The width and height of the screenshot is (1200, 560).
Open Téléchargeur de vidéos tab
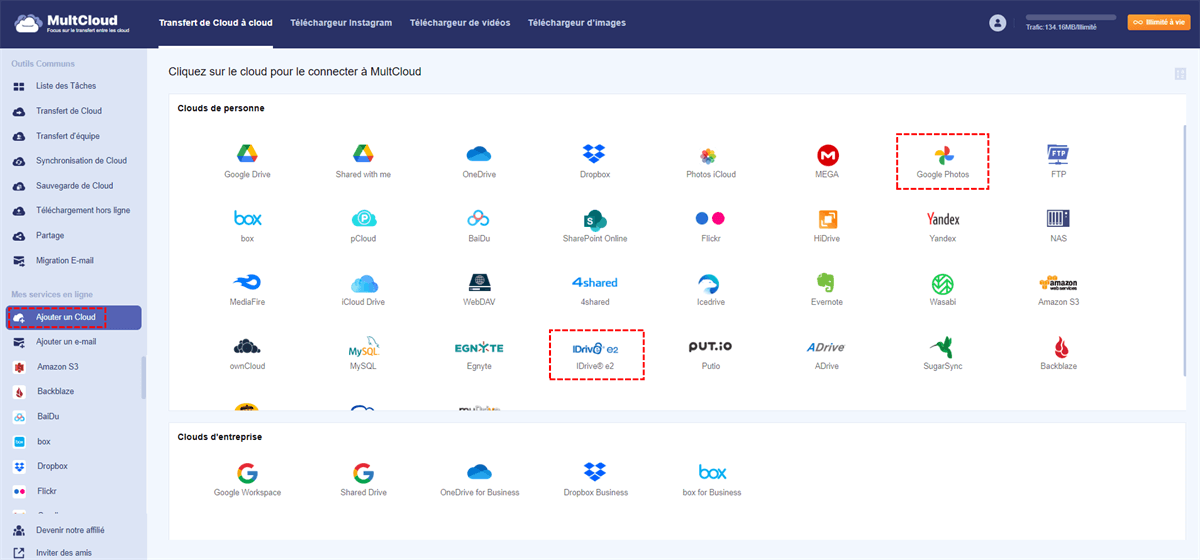pos(460,22)
